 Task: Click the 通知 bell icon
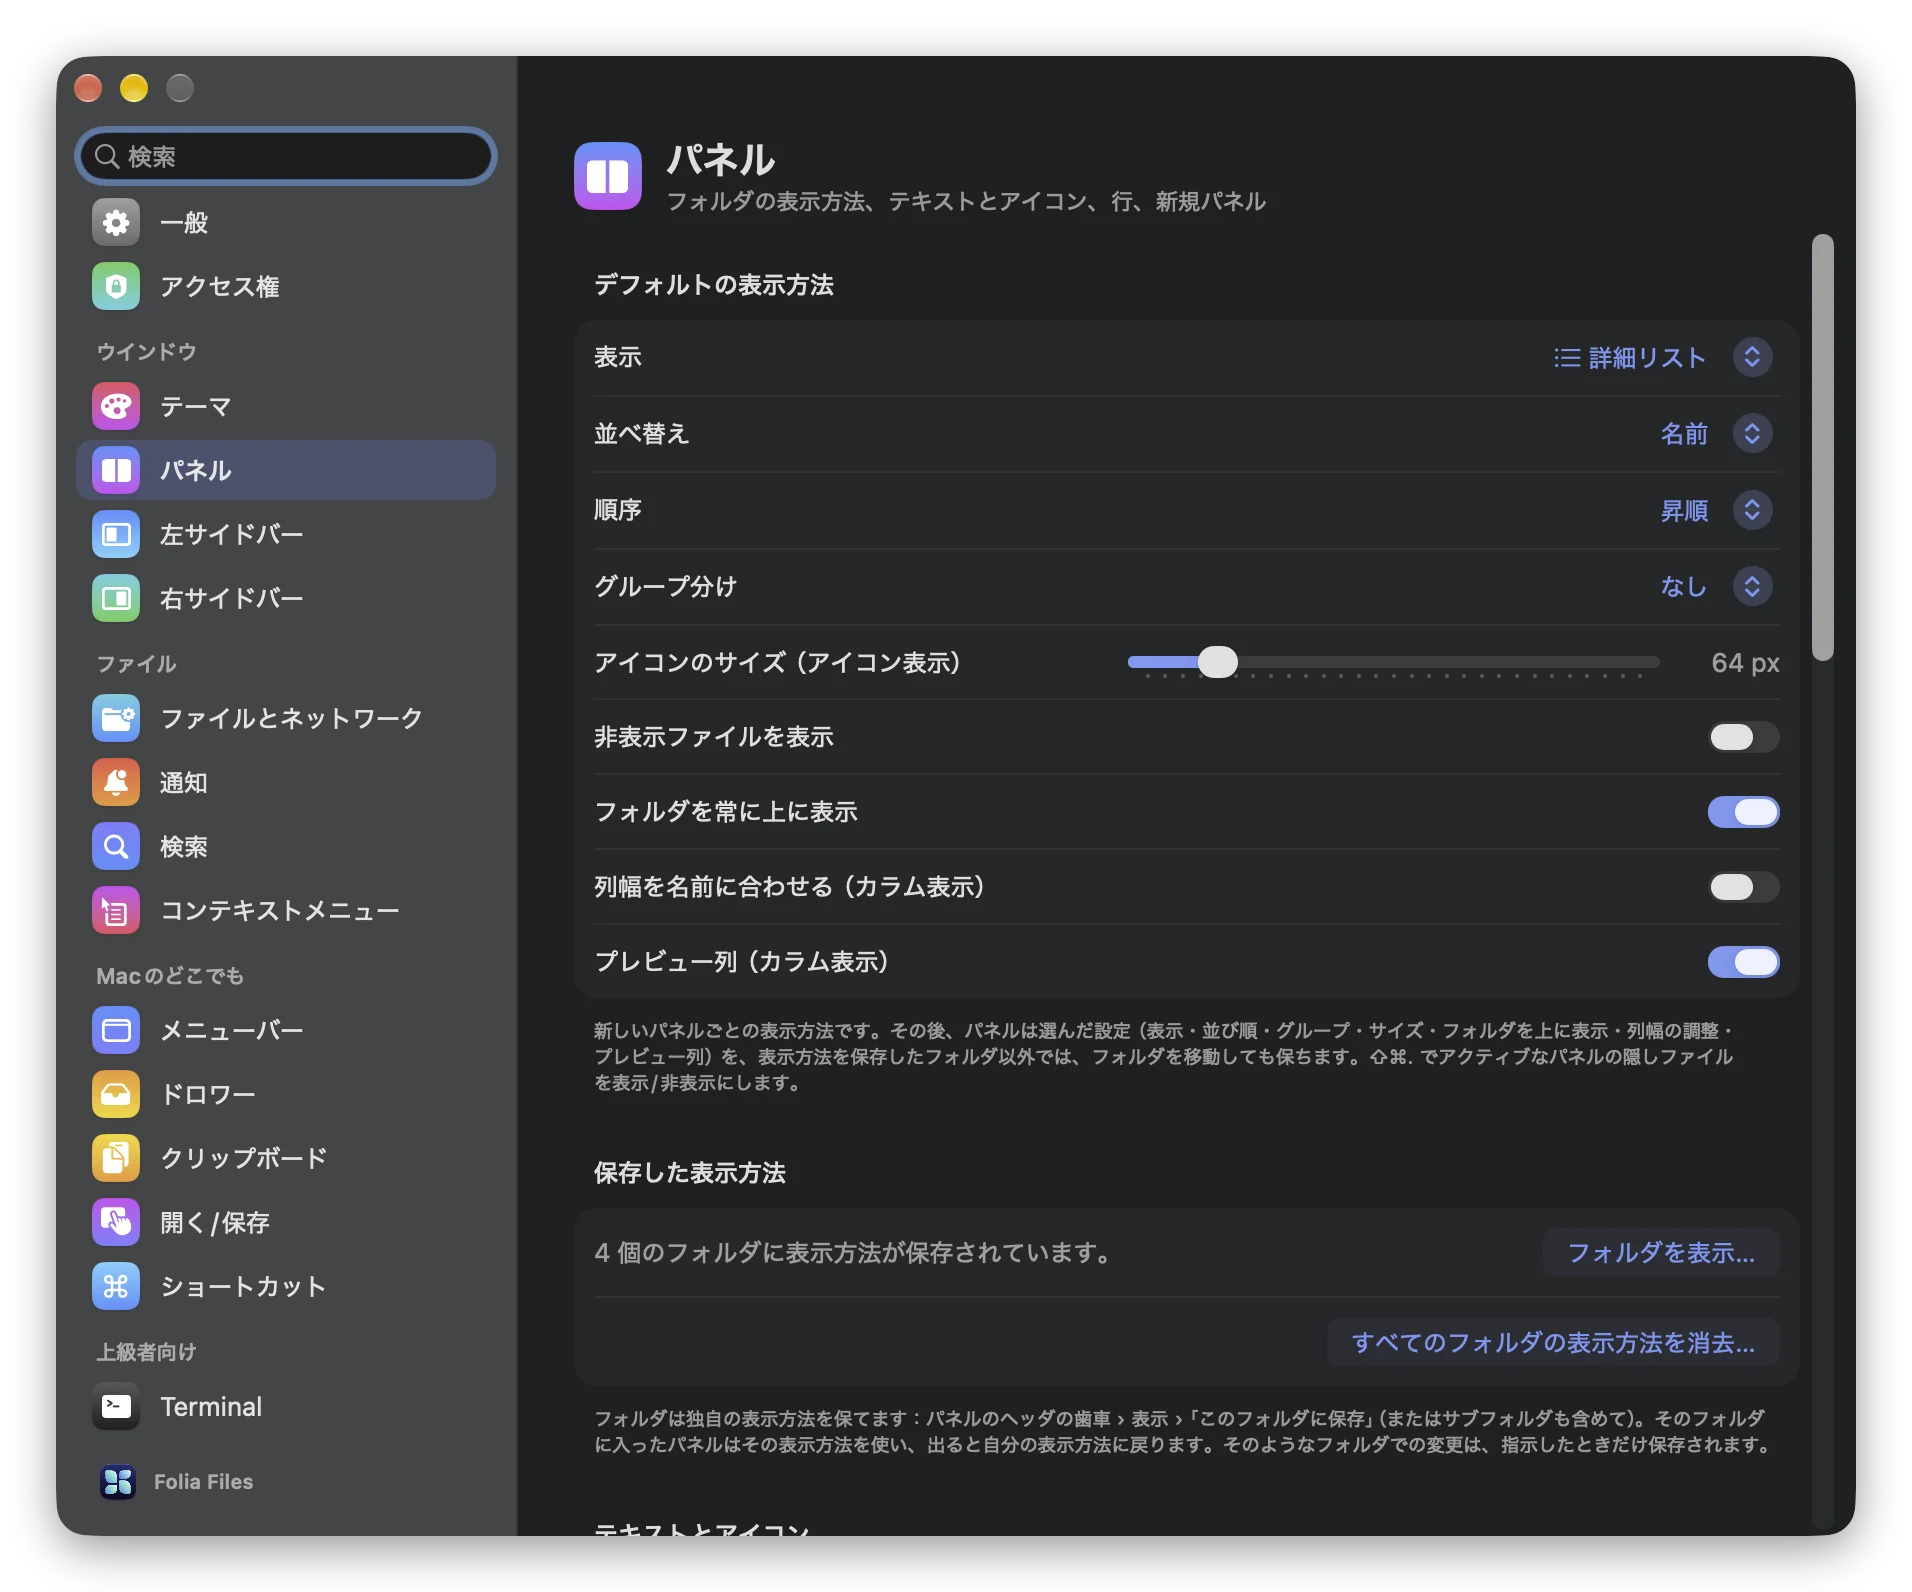pyautogui.click(x=116, y=782)
